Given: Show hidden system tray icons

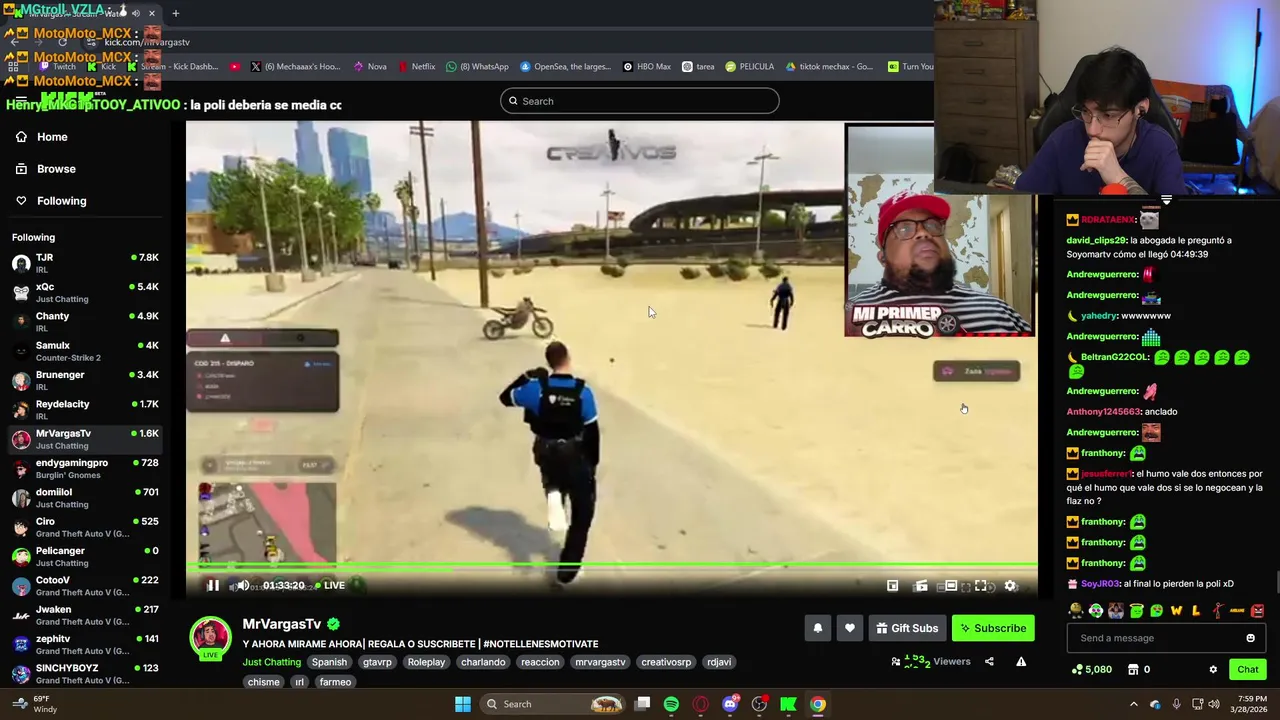Looking at the screenshot, I should pos(1133,704).
